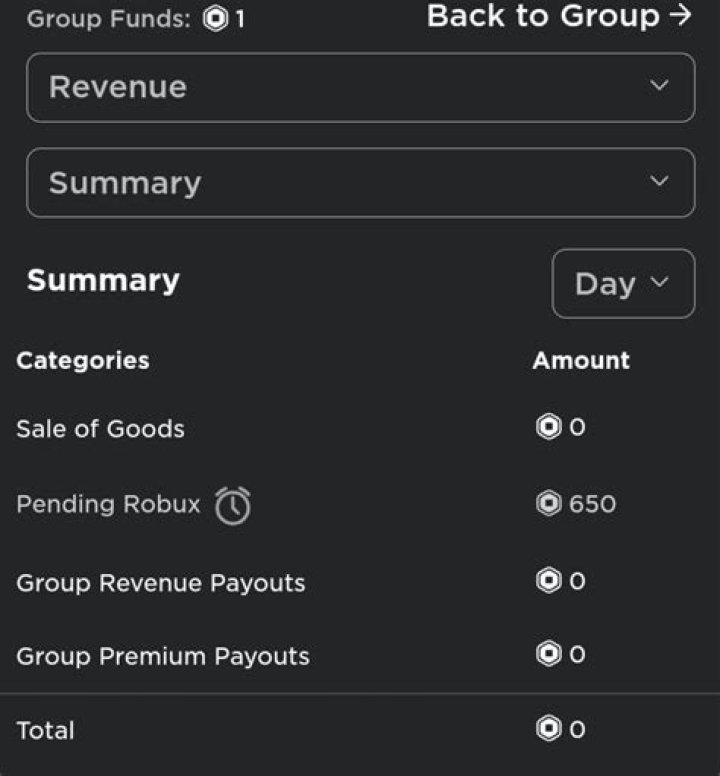Click the Robux icon in the Total row
Viewport: 720px width, 776px height.
pos(549,728)
